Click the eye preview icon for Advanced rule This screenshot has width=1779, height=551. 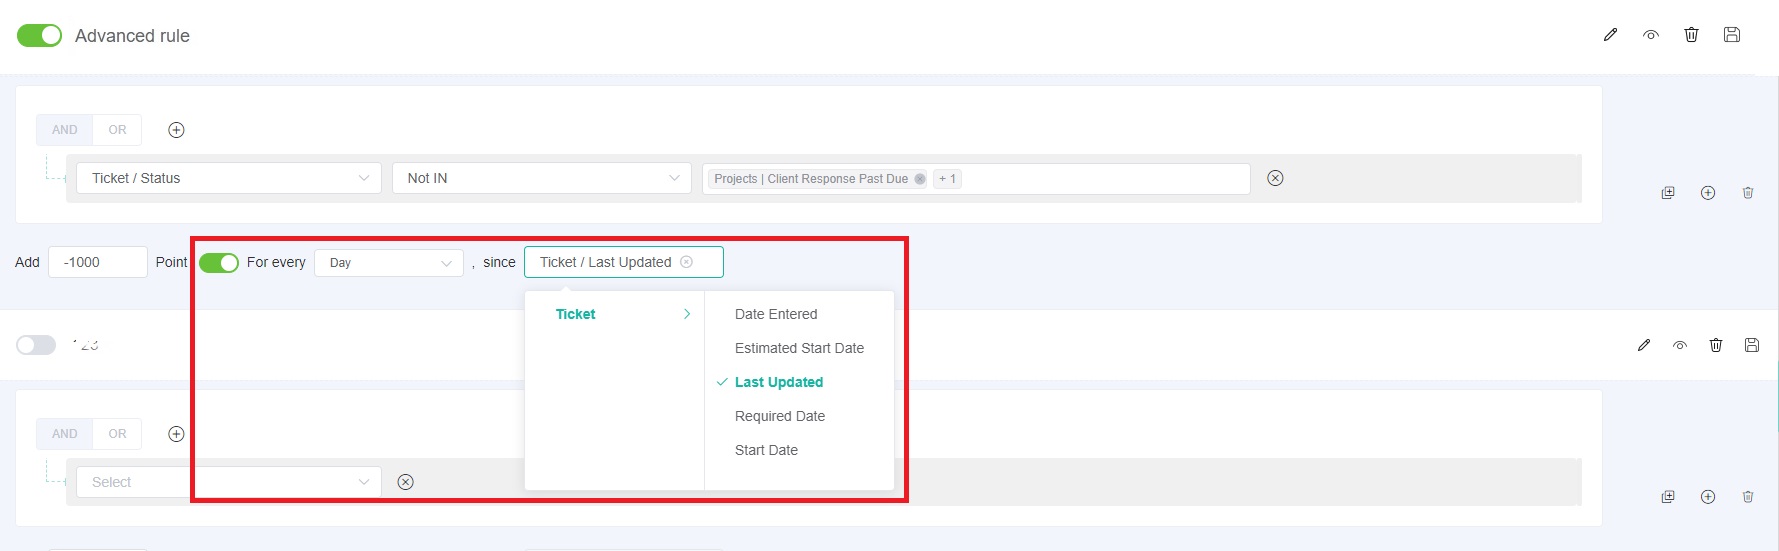pos(1651,35)
